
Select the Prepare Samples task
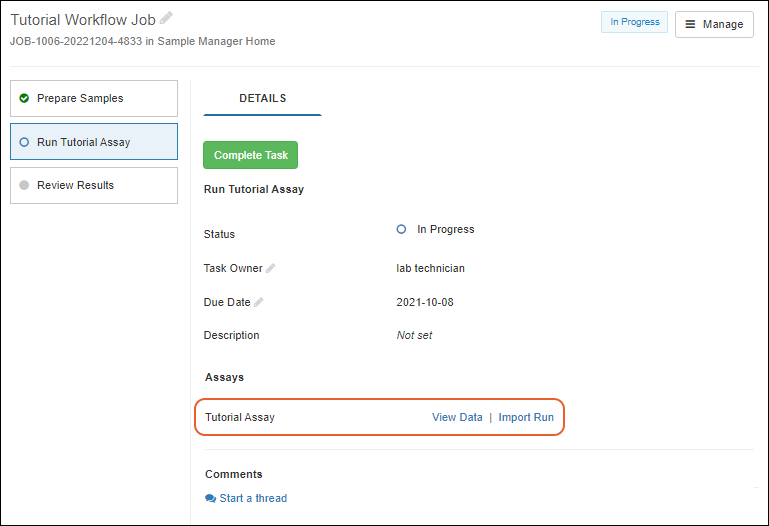93,98
